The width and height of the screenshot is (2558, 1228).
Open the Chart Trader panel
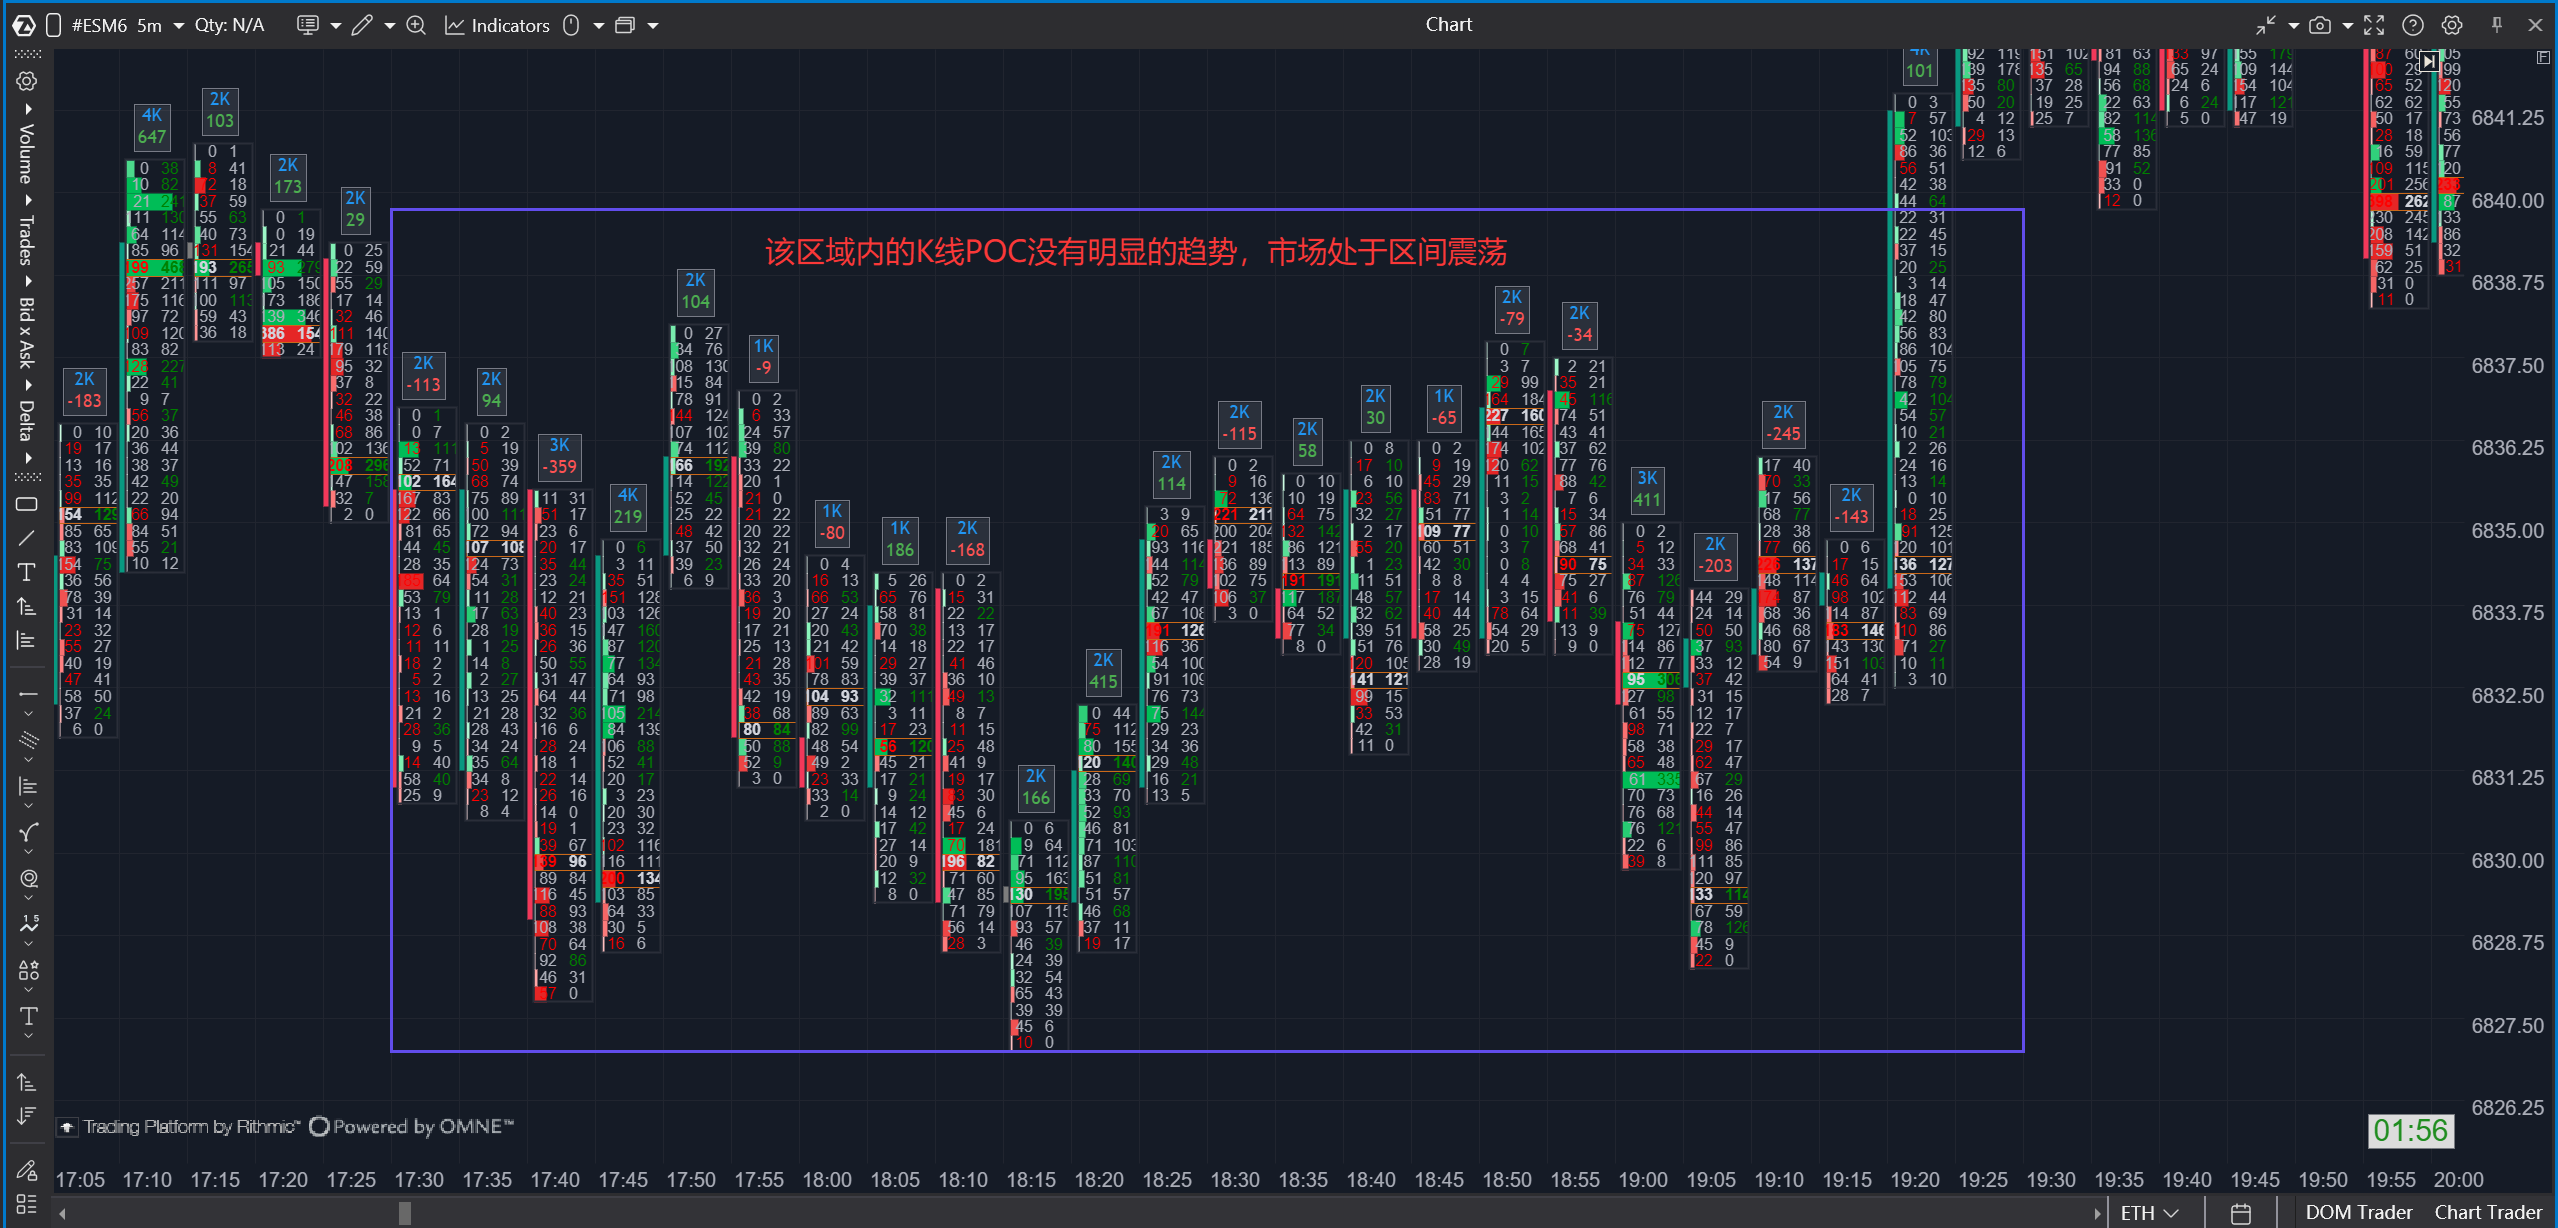(x=2487, y=1213)
